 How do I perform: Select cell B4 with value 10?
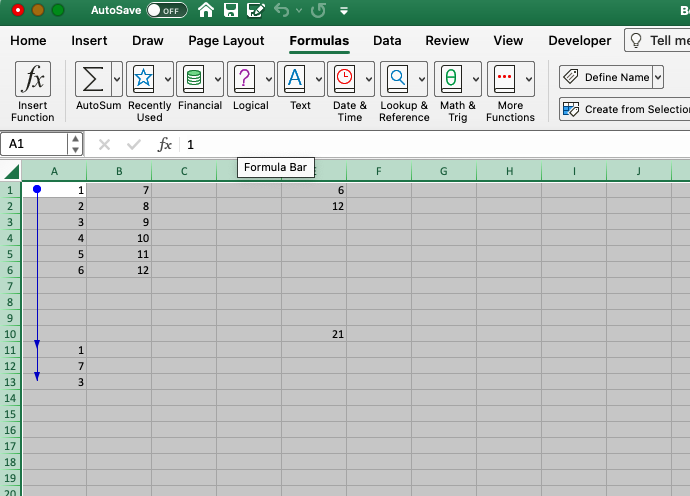click(119, 238)
